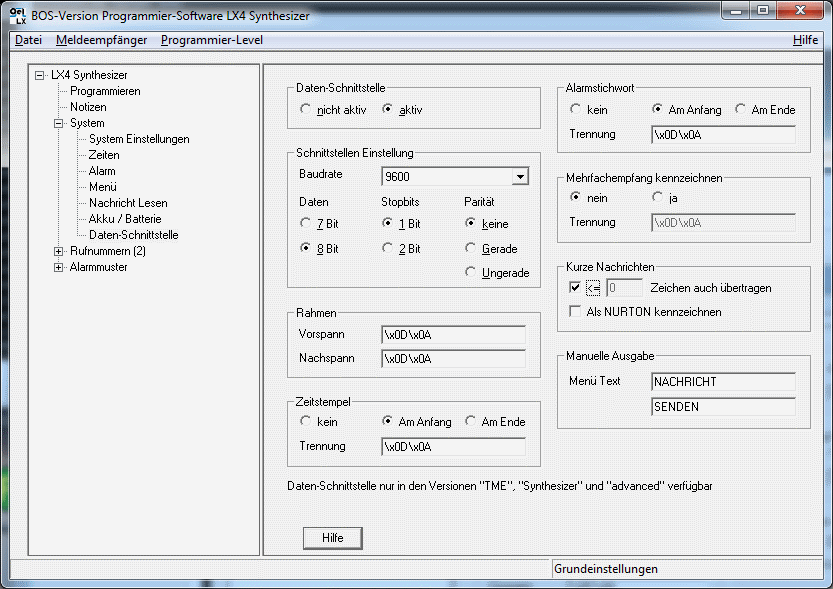The width and height of the screenshot is (833, 589).
Task: Click the LX app icon in title bar
Action: [x=18, y=15]
